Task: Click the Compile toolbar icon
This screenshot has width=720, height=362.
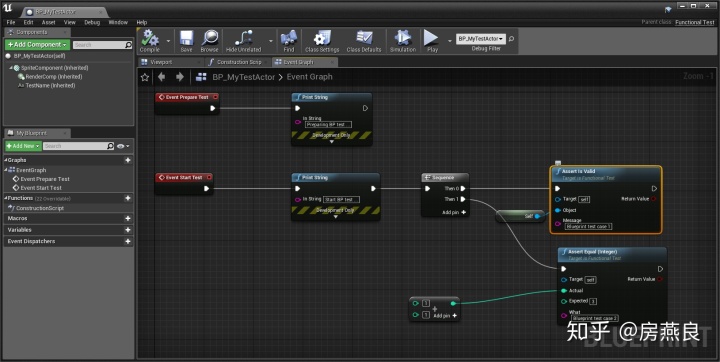Action: coord(150,38)
